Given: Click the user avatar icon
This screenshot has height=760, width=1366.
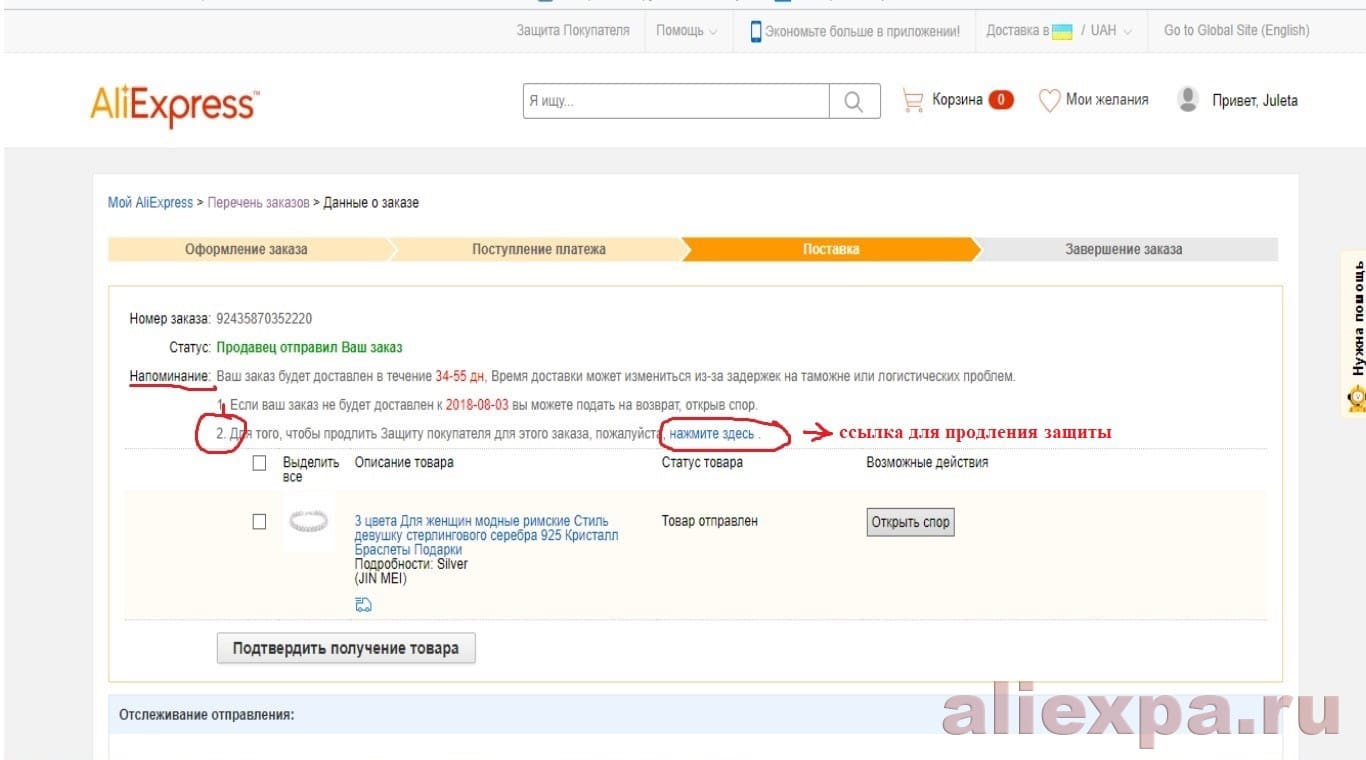Looking at the screenshot, I should pos(1188,99).
